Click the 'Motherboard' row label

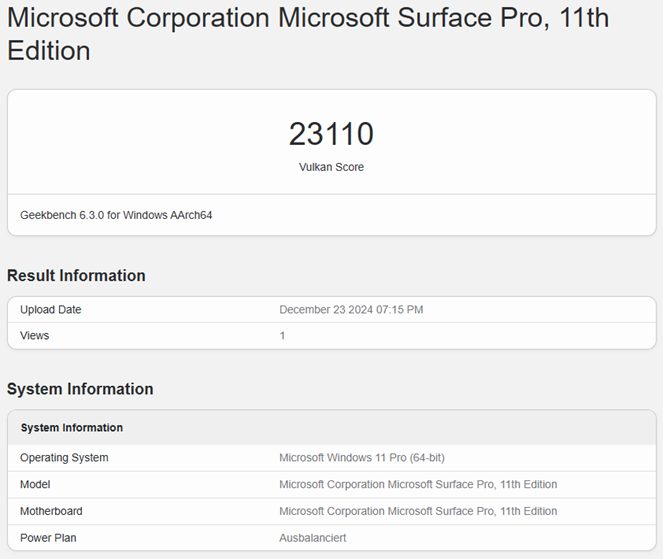click(x=51, y=512)
